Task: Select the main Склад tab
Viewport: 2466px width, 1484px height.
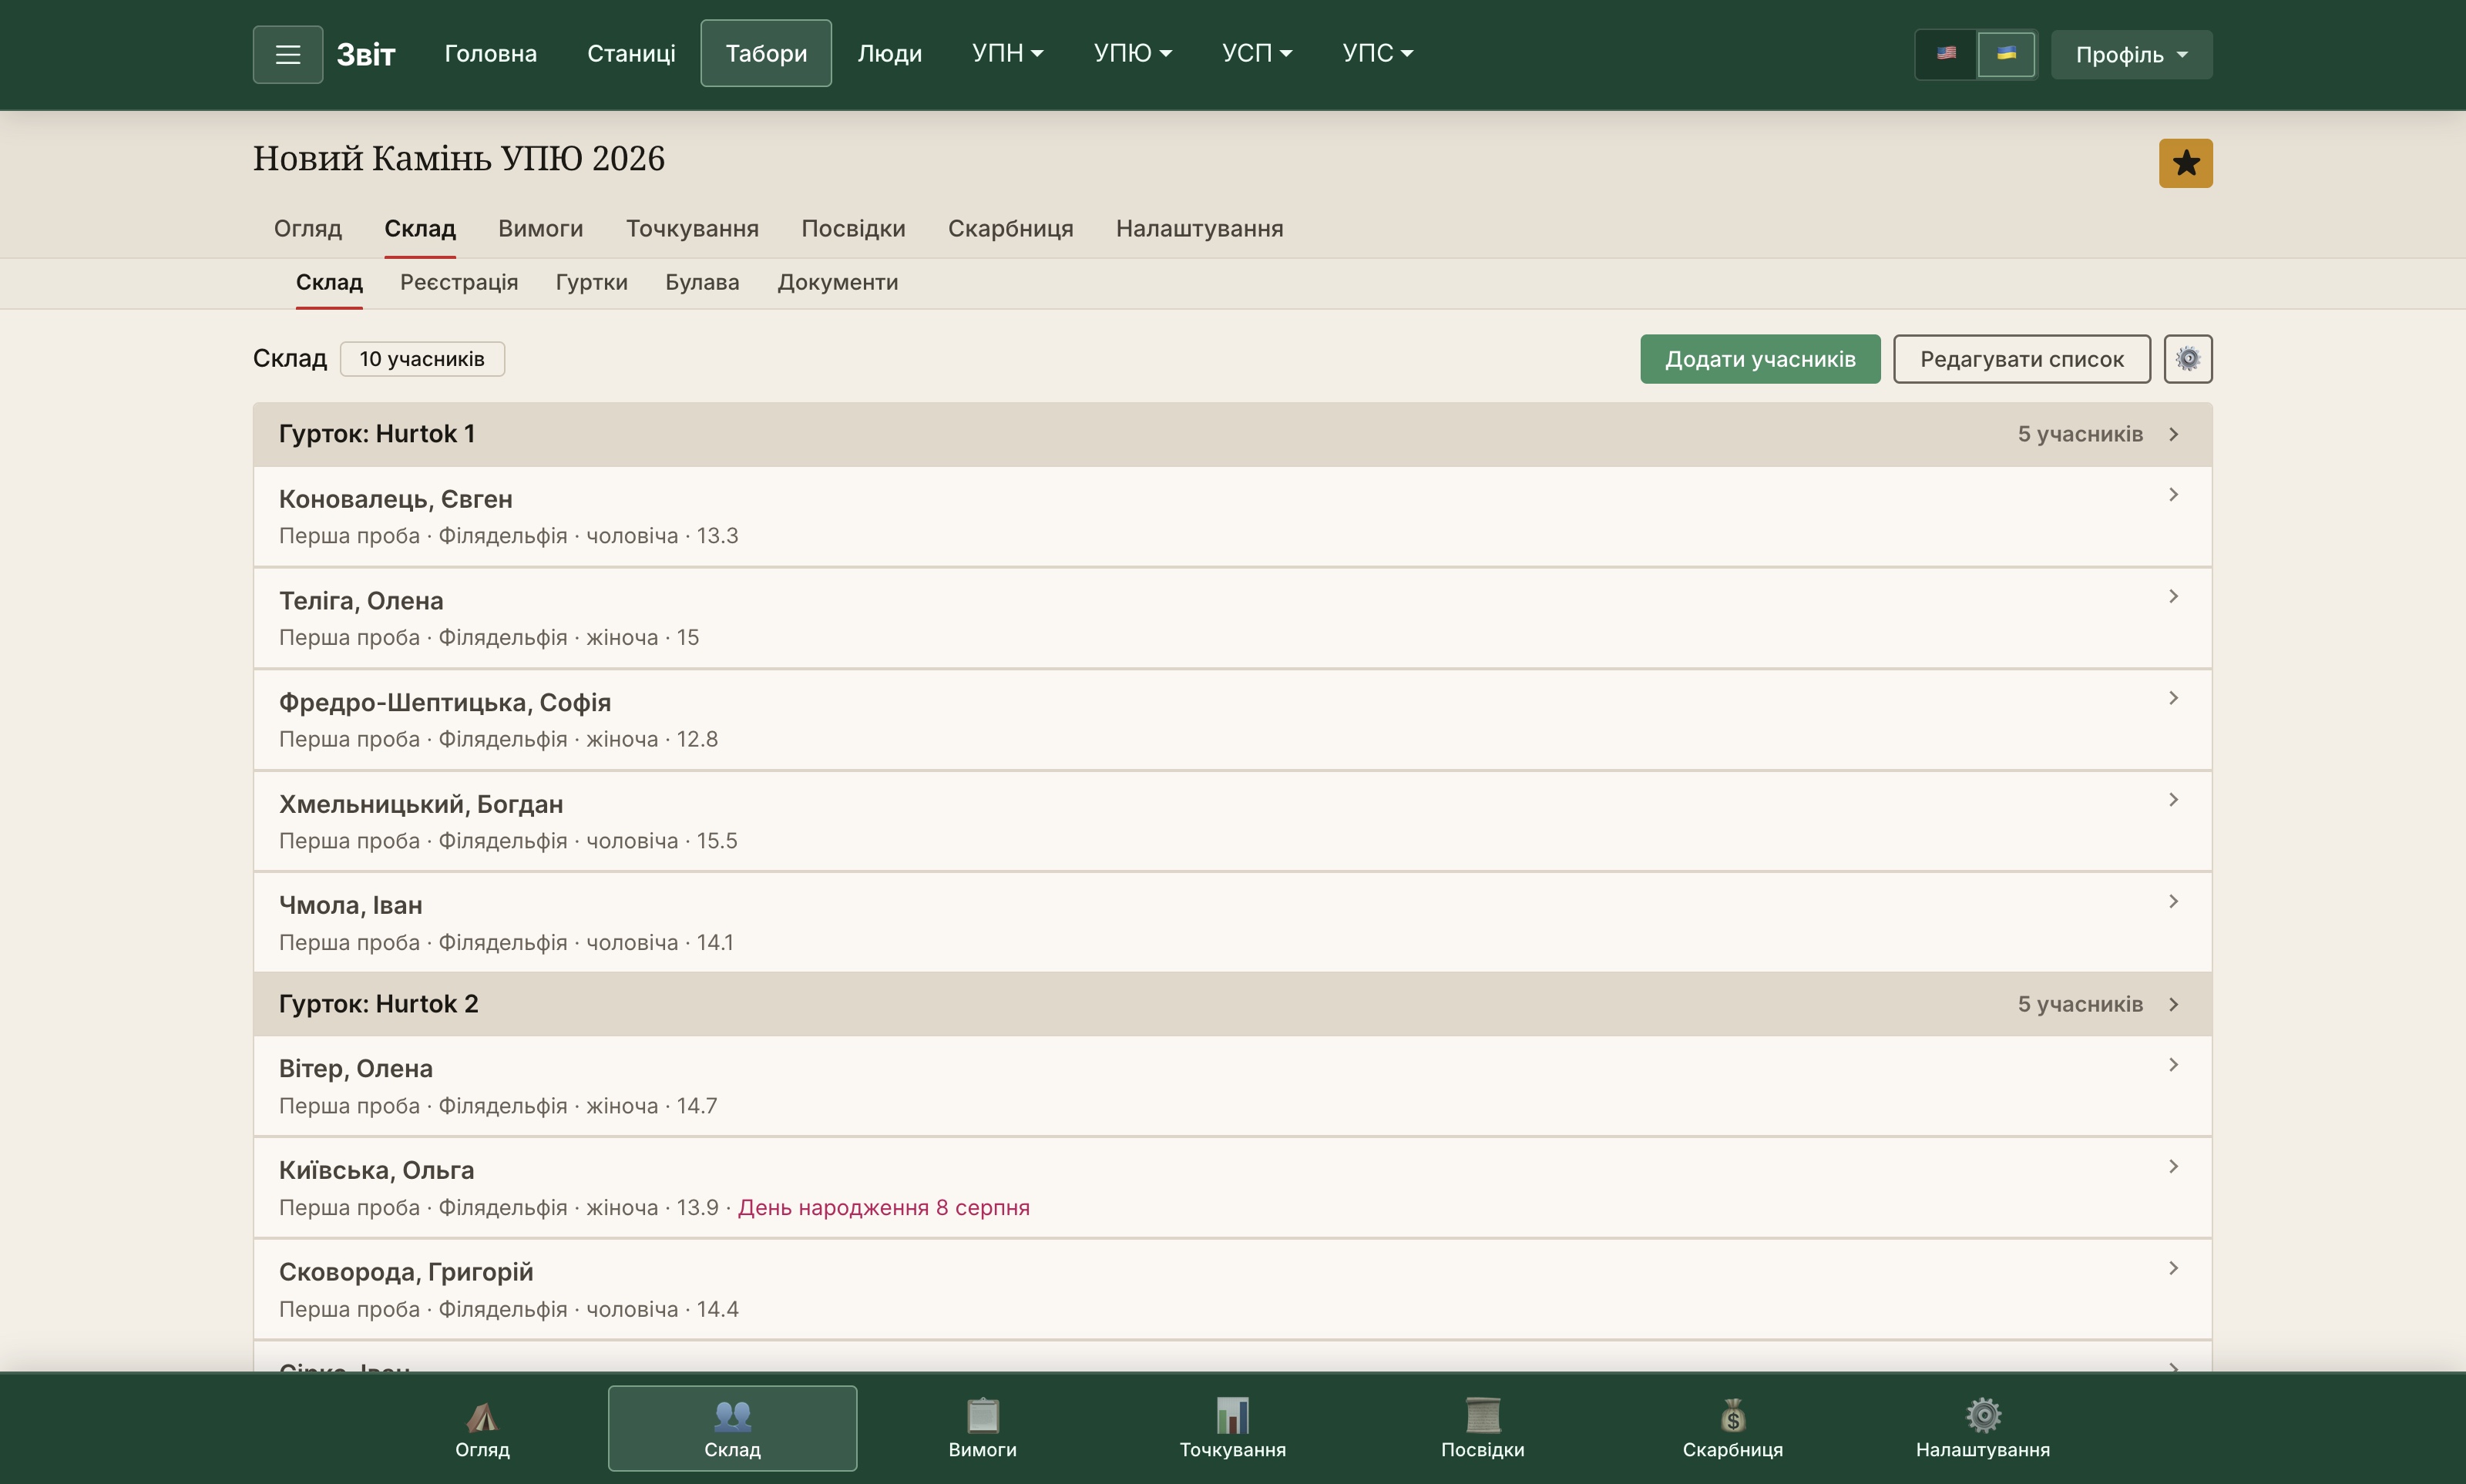Action: click(420, 228)
